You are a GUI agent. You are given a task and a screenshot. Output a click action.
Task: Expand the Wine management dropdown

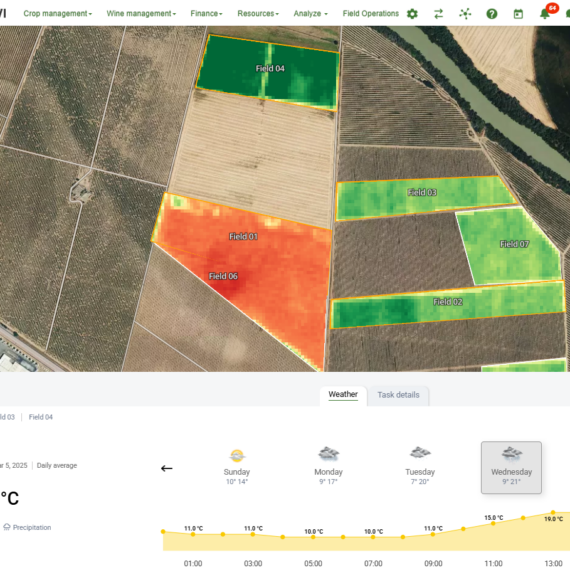point(141,13)
